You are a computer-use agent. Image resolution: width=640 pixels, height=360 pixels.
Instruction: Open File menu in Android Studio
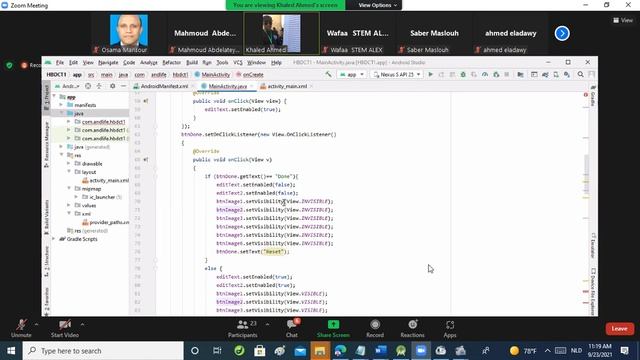click(x=60, y=62)
